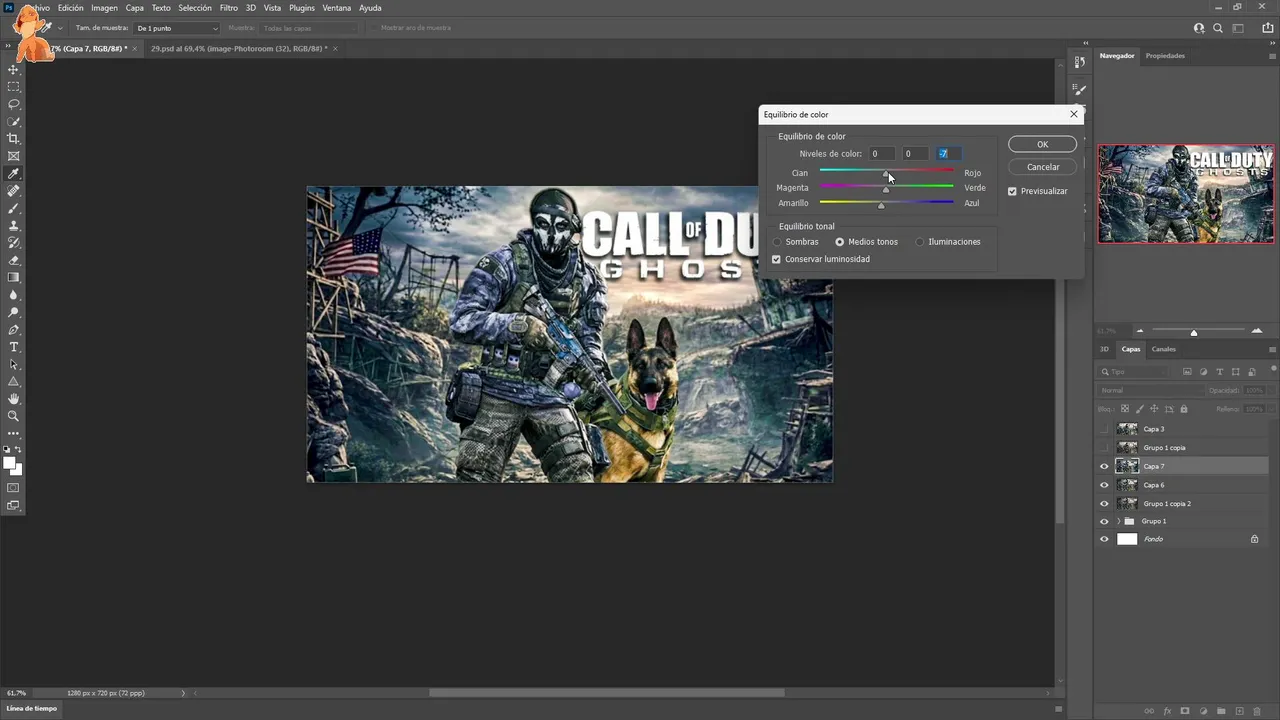The width and height of the screenshot is (1280, 720).
Task: Lock all icon in Capas panel
Action: pyautogui.click(x=1184, y=409)
